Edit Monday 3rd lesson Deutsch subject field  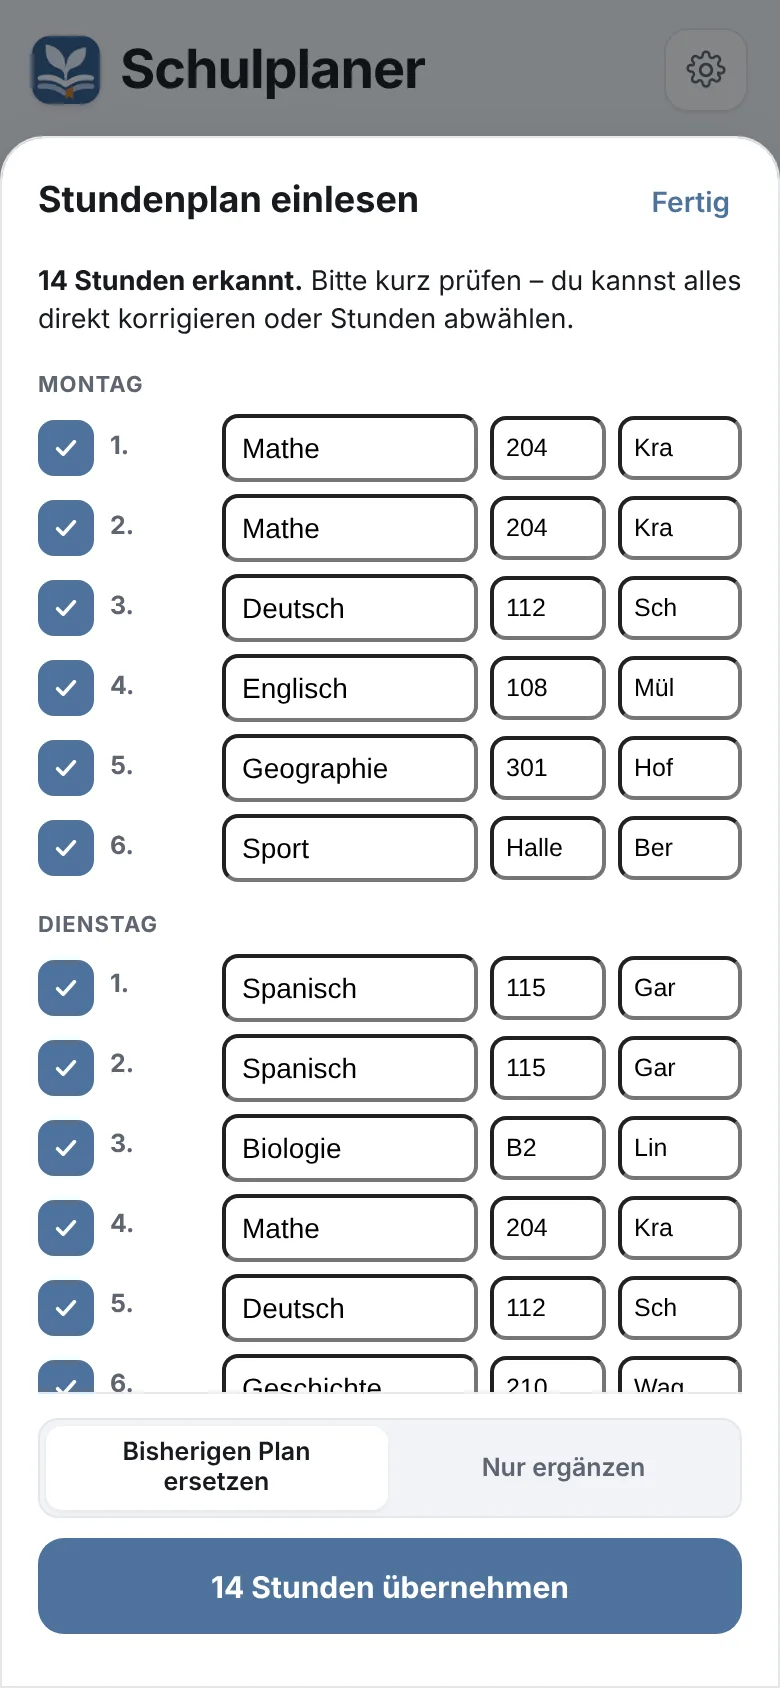coord(350,608)
